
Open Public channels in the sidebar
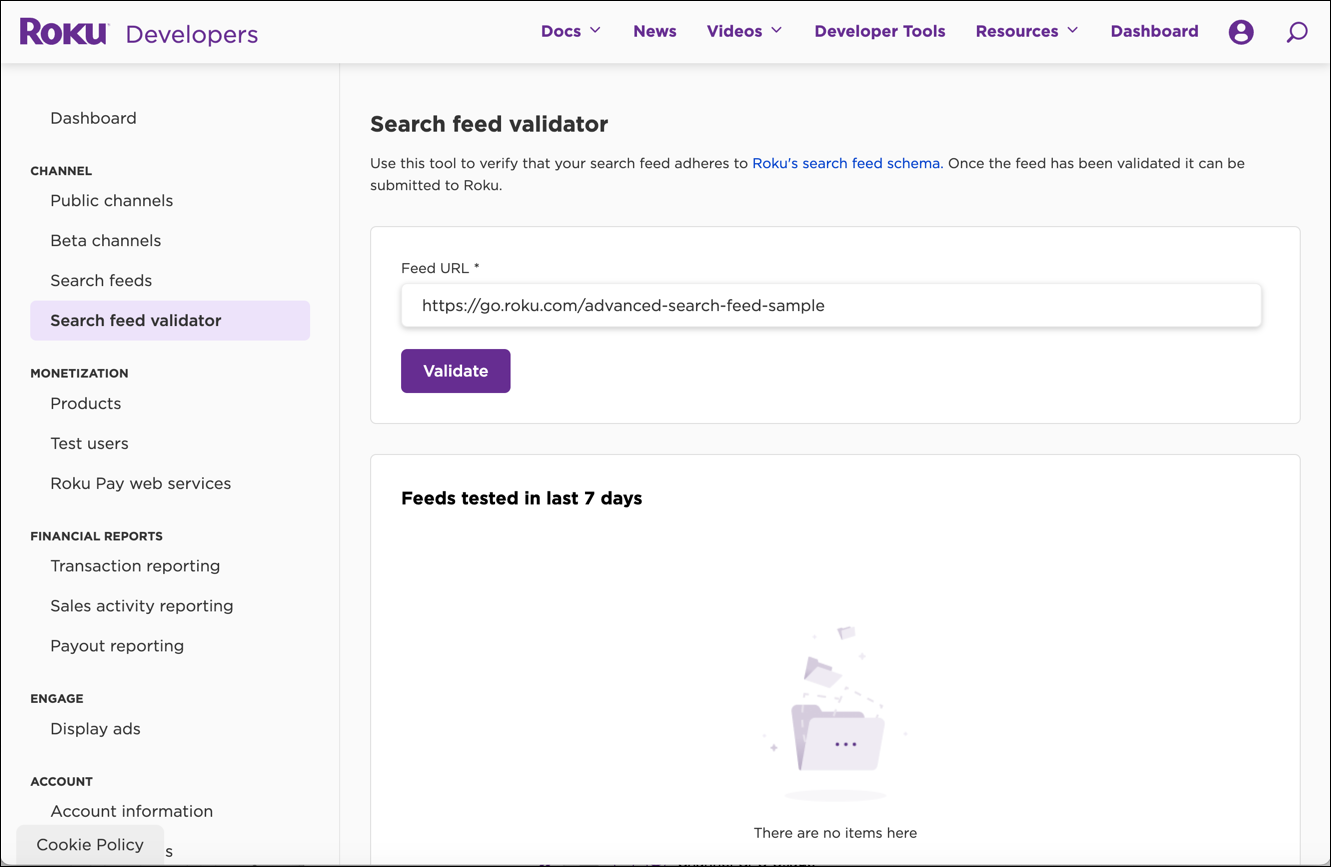(x=111, y=200)
